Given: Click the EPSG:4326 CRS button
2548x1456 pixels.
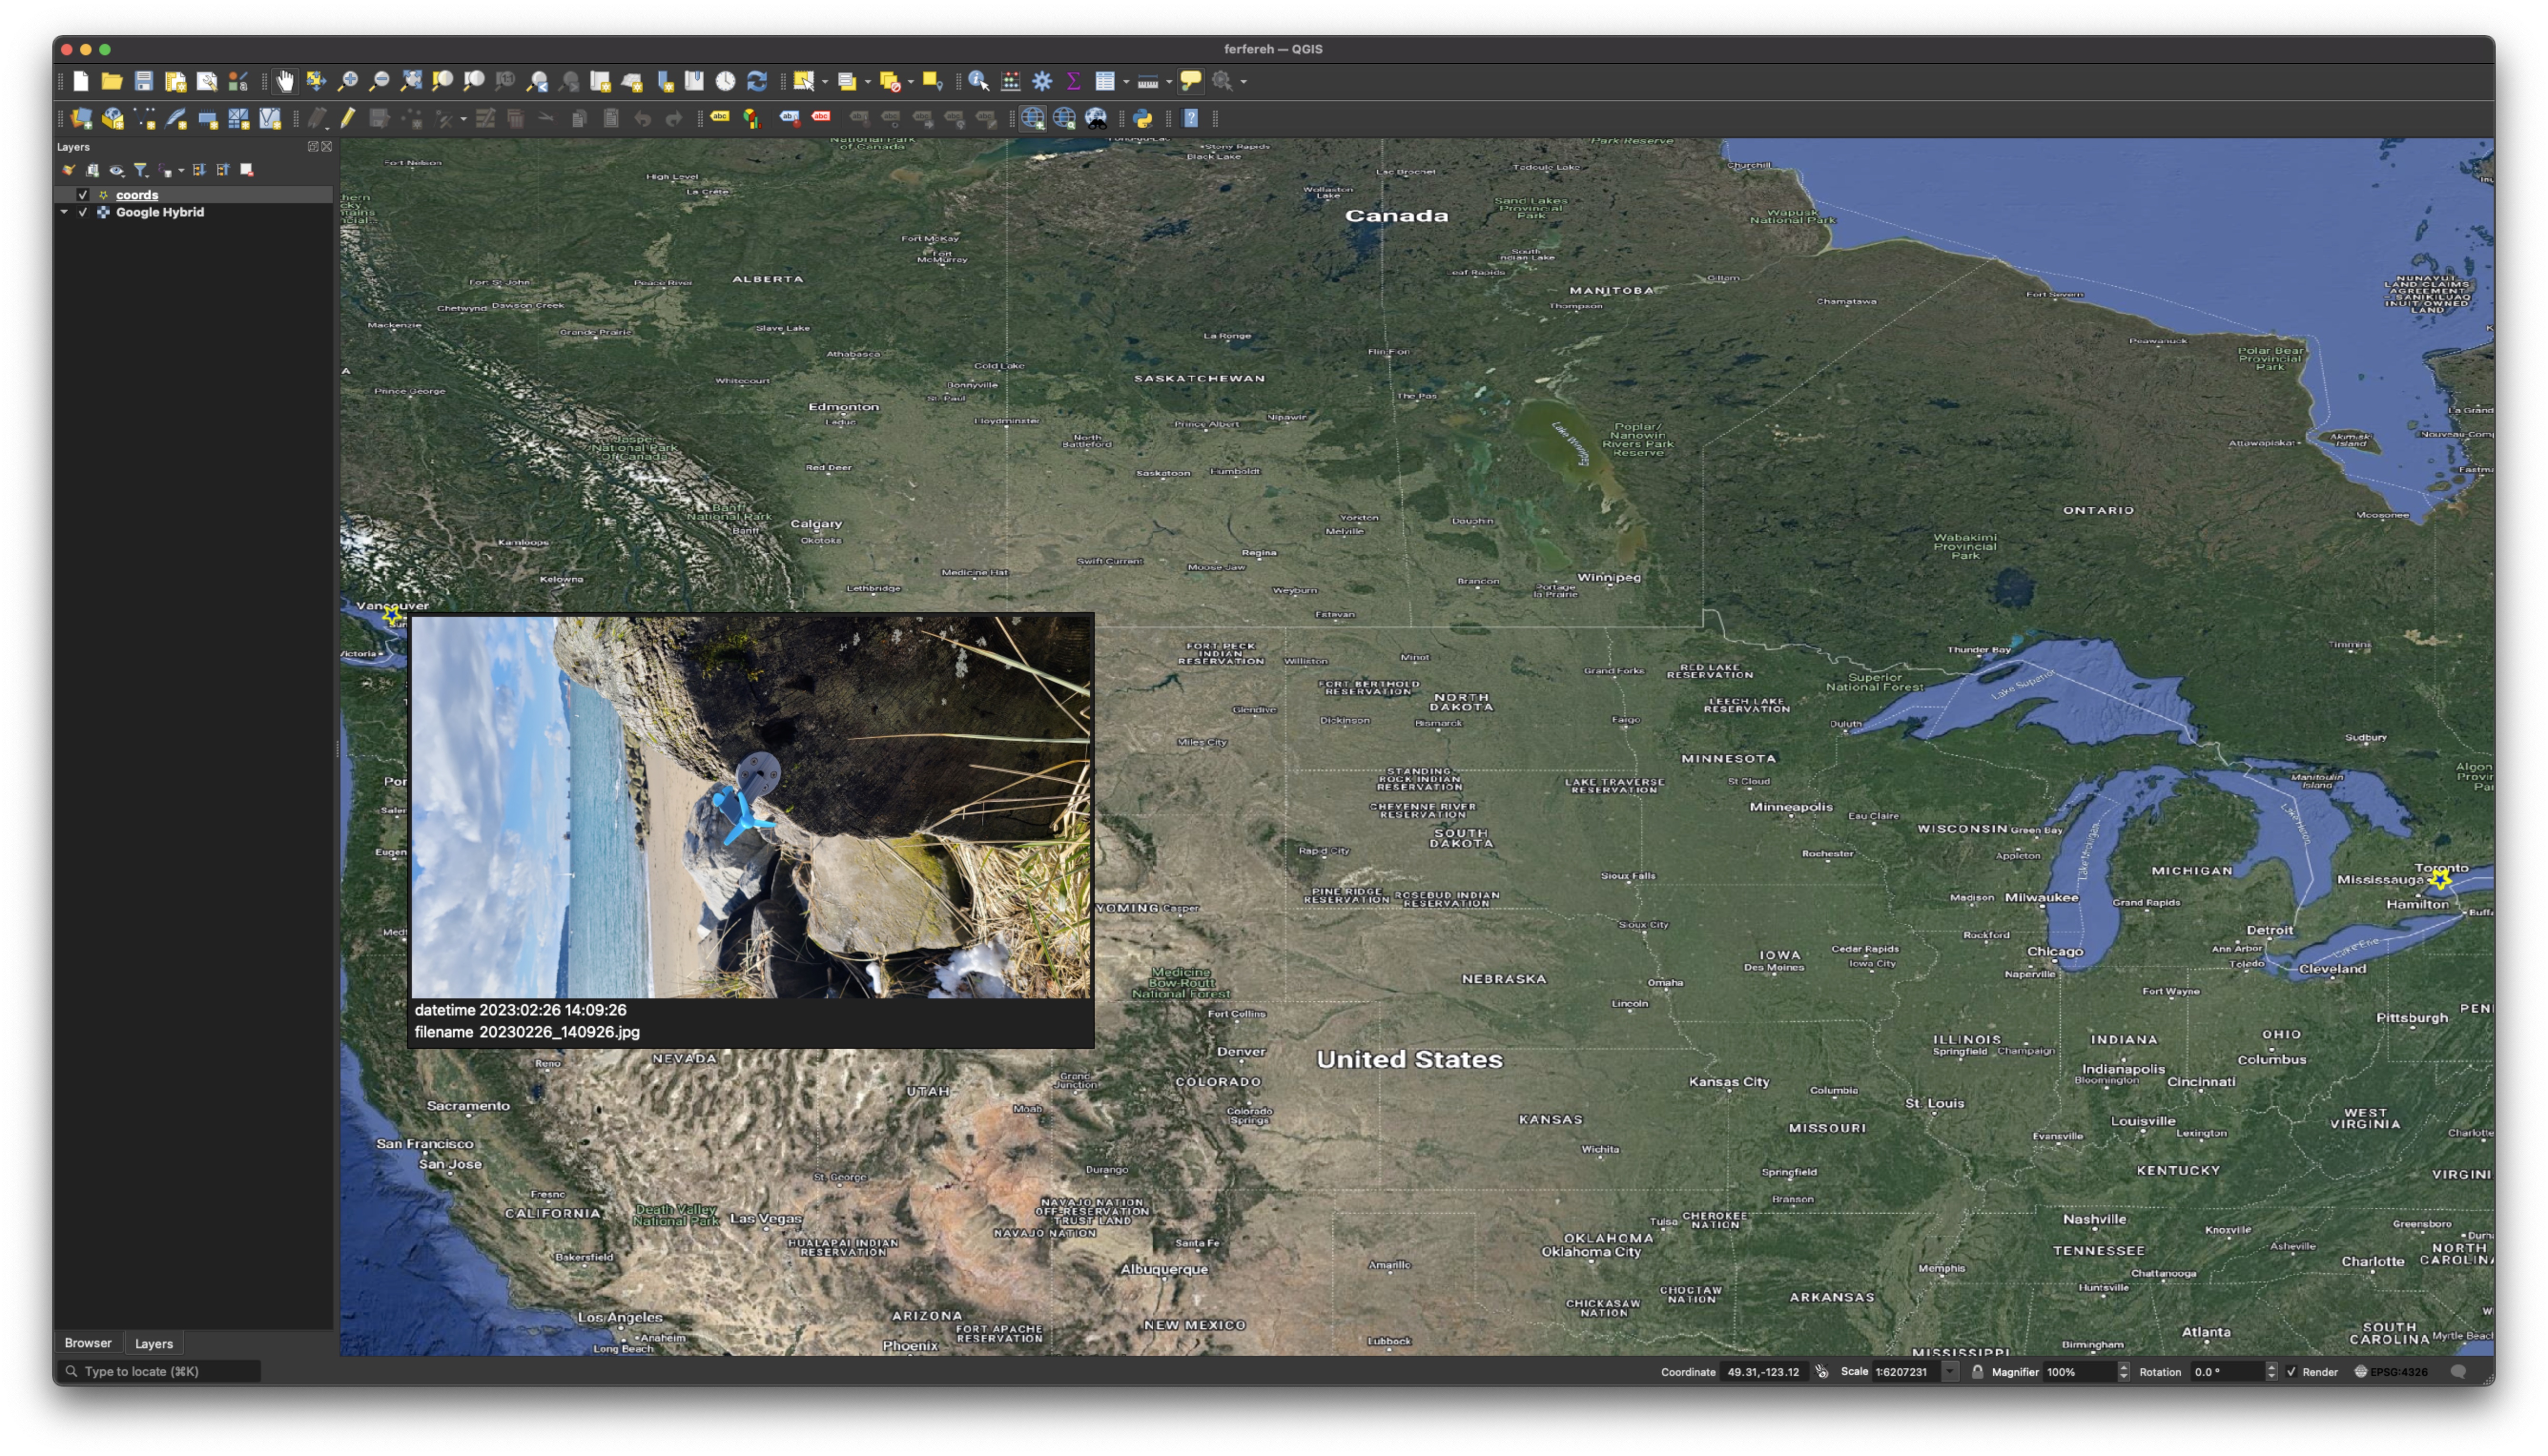Looking at the screenshot, I should 2390,1372.
